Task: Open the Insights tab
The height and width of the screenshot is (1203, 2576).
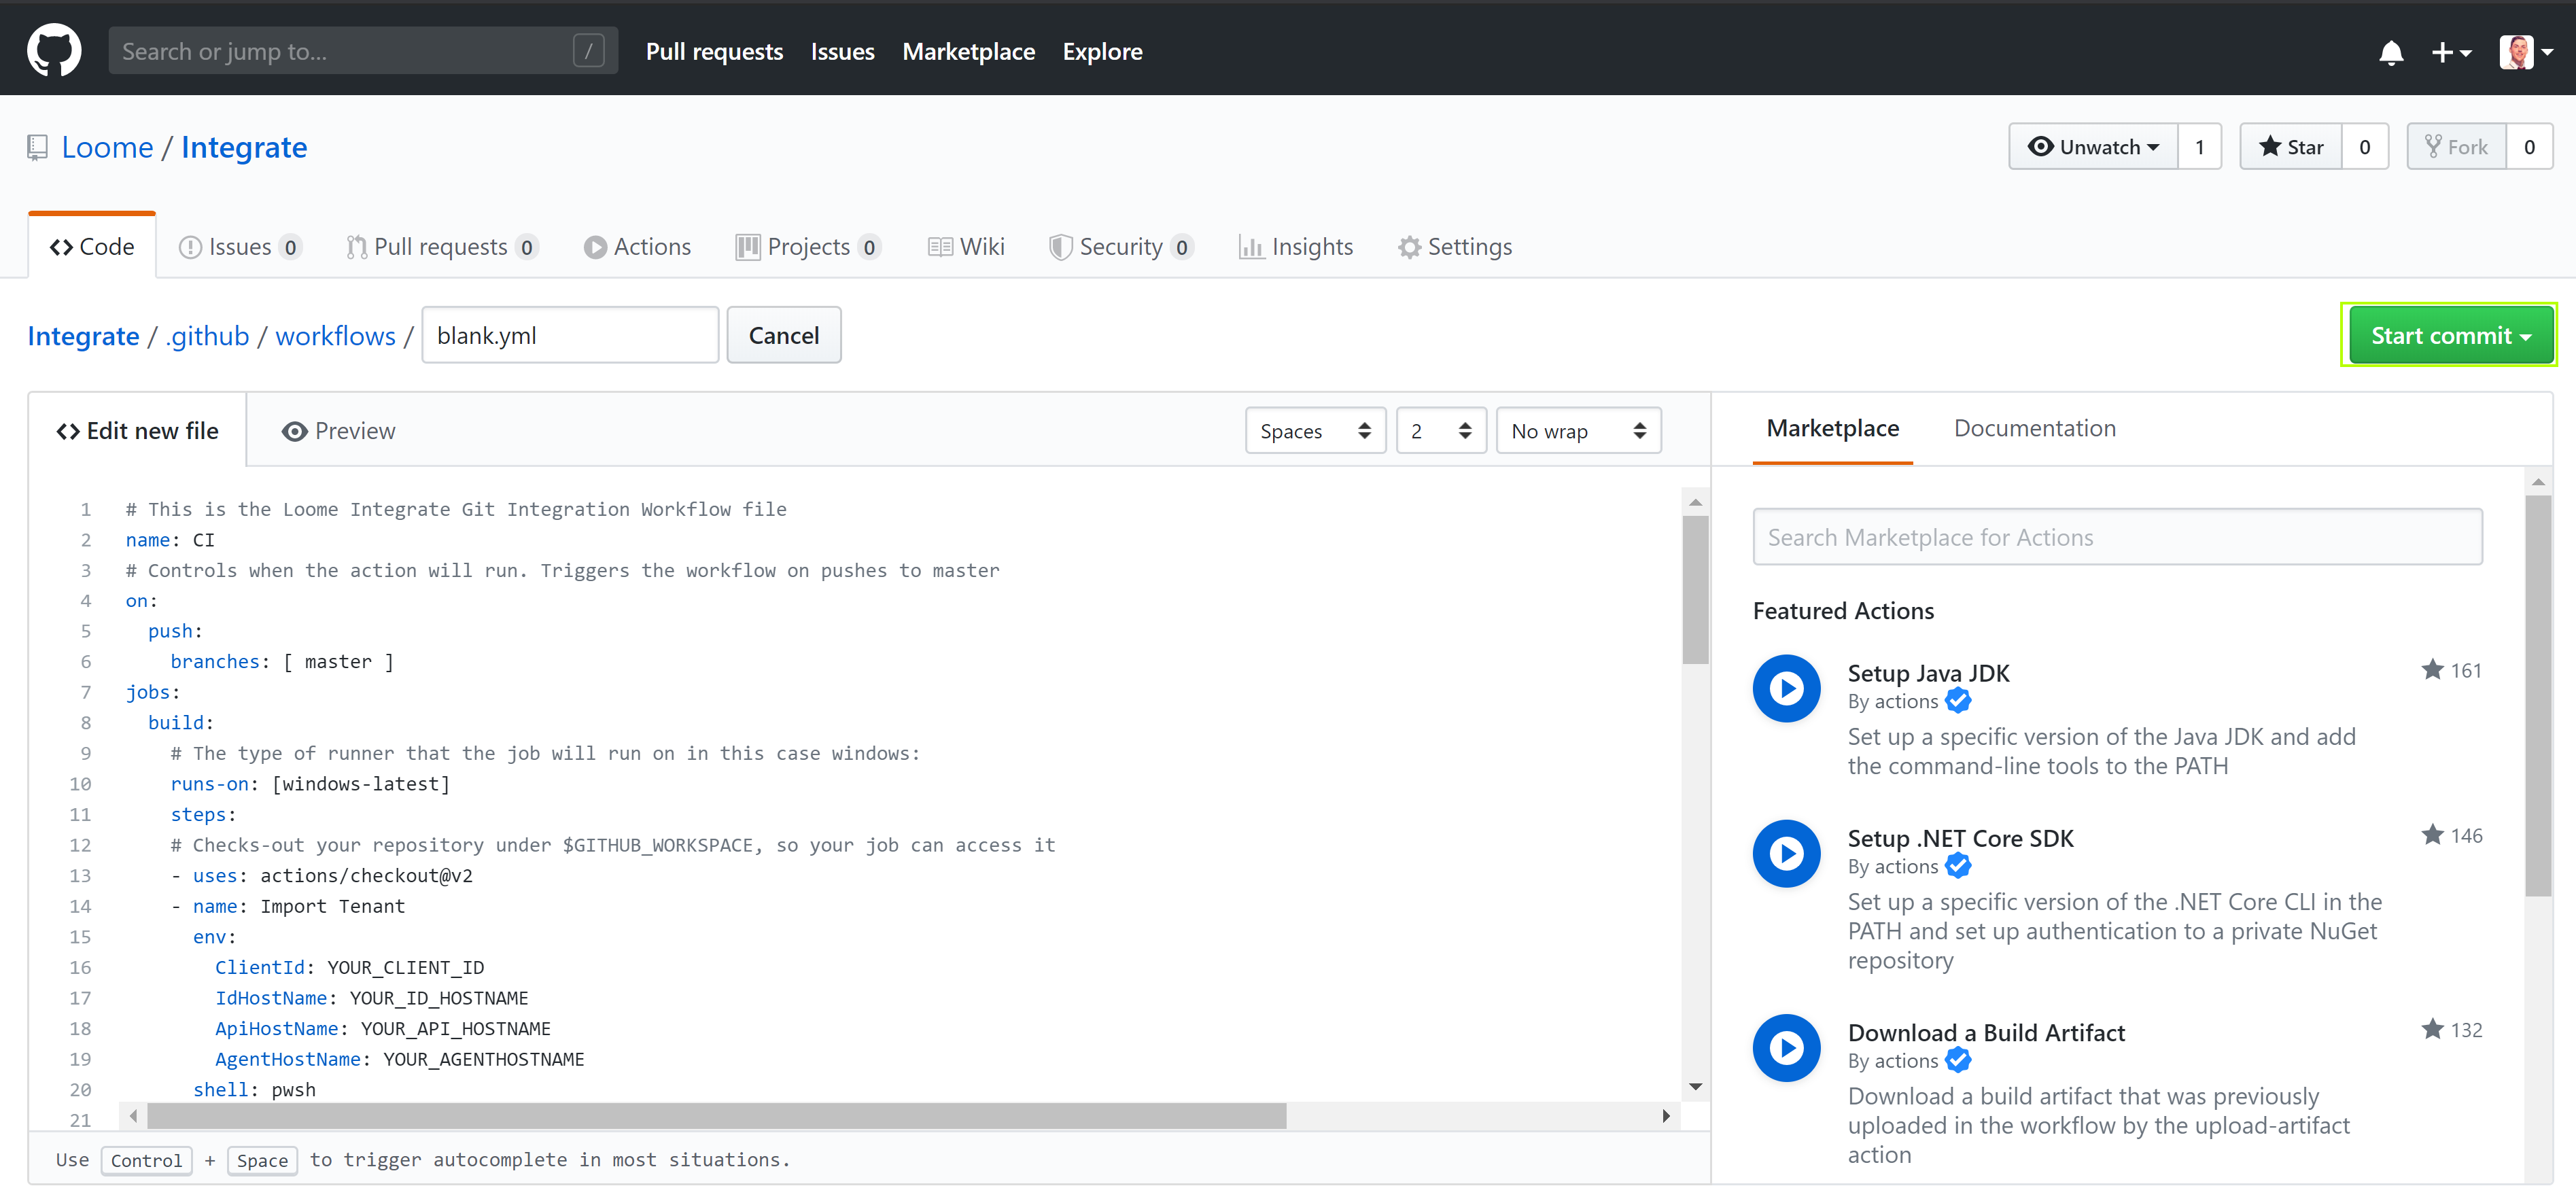Action: 1295,247
